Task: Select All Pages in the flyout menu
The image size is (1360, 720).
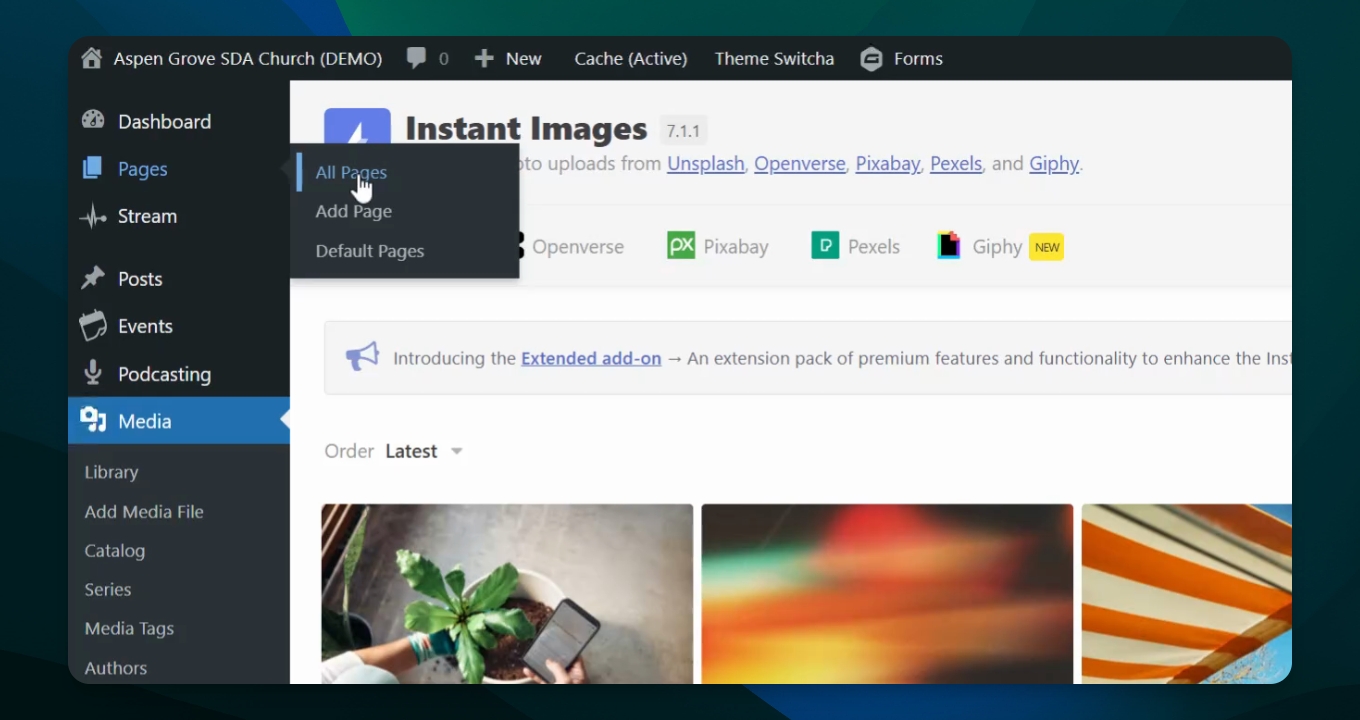Action: [x=351, y=172]
